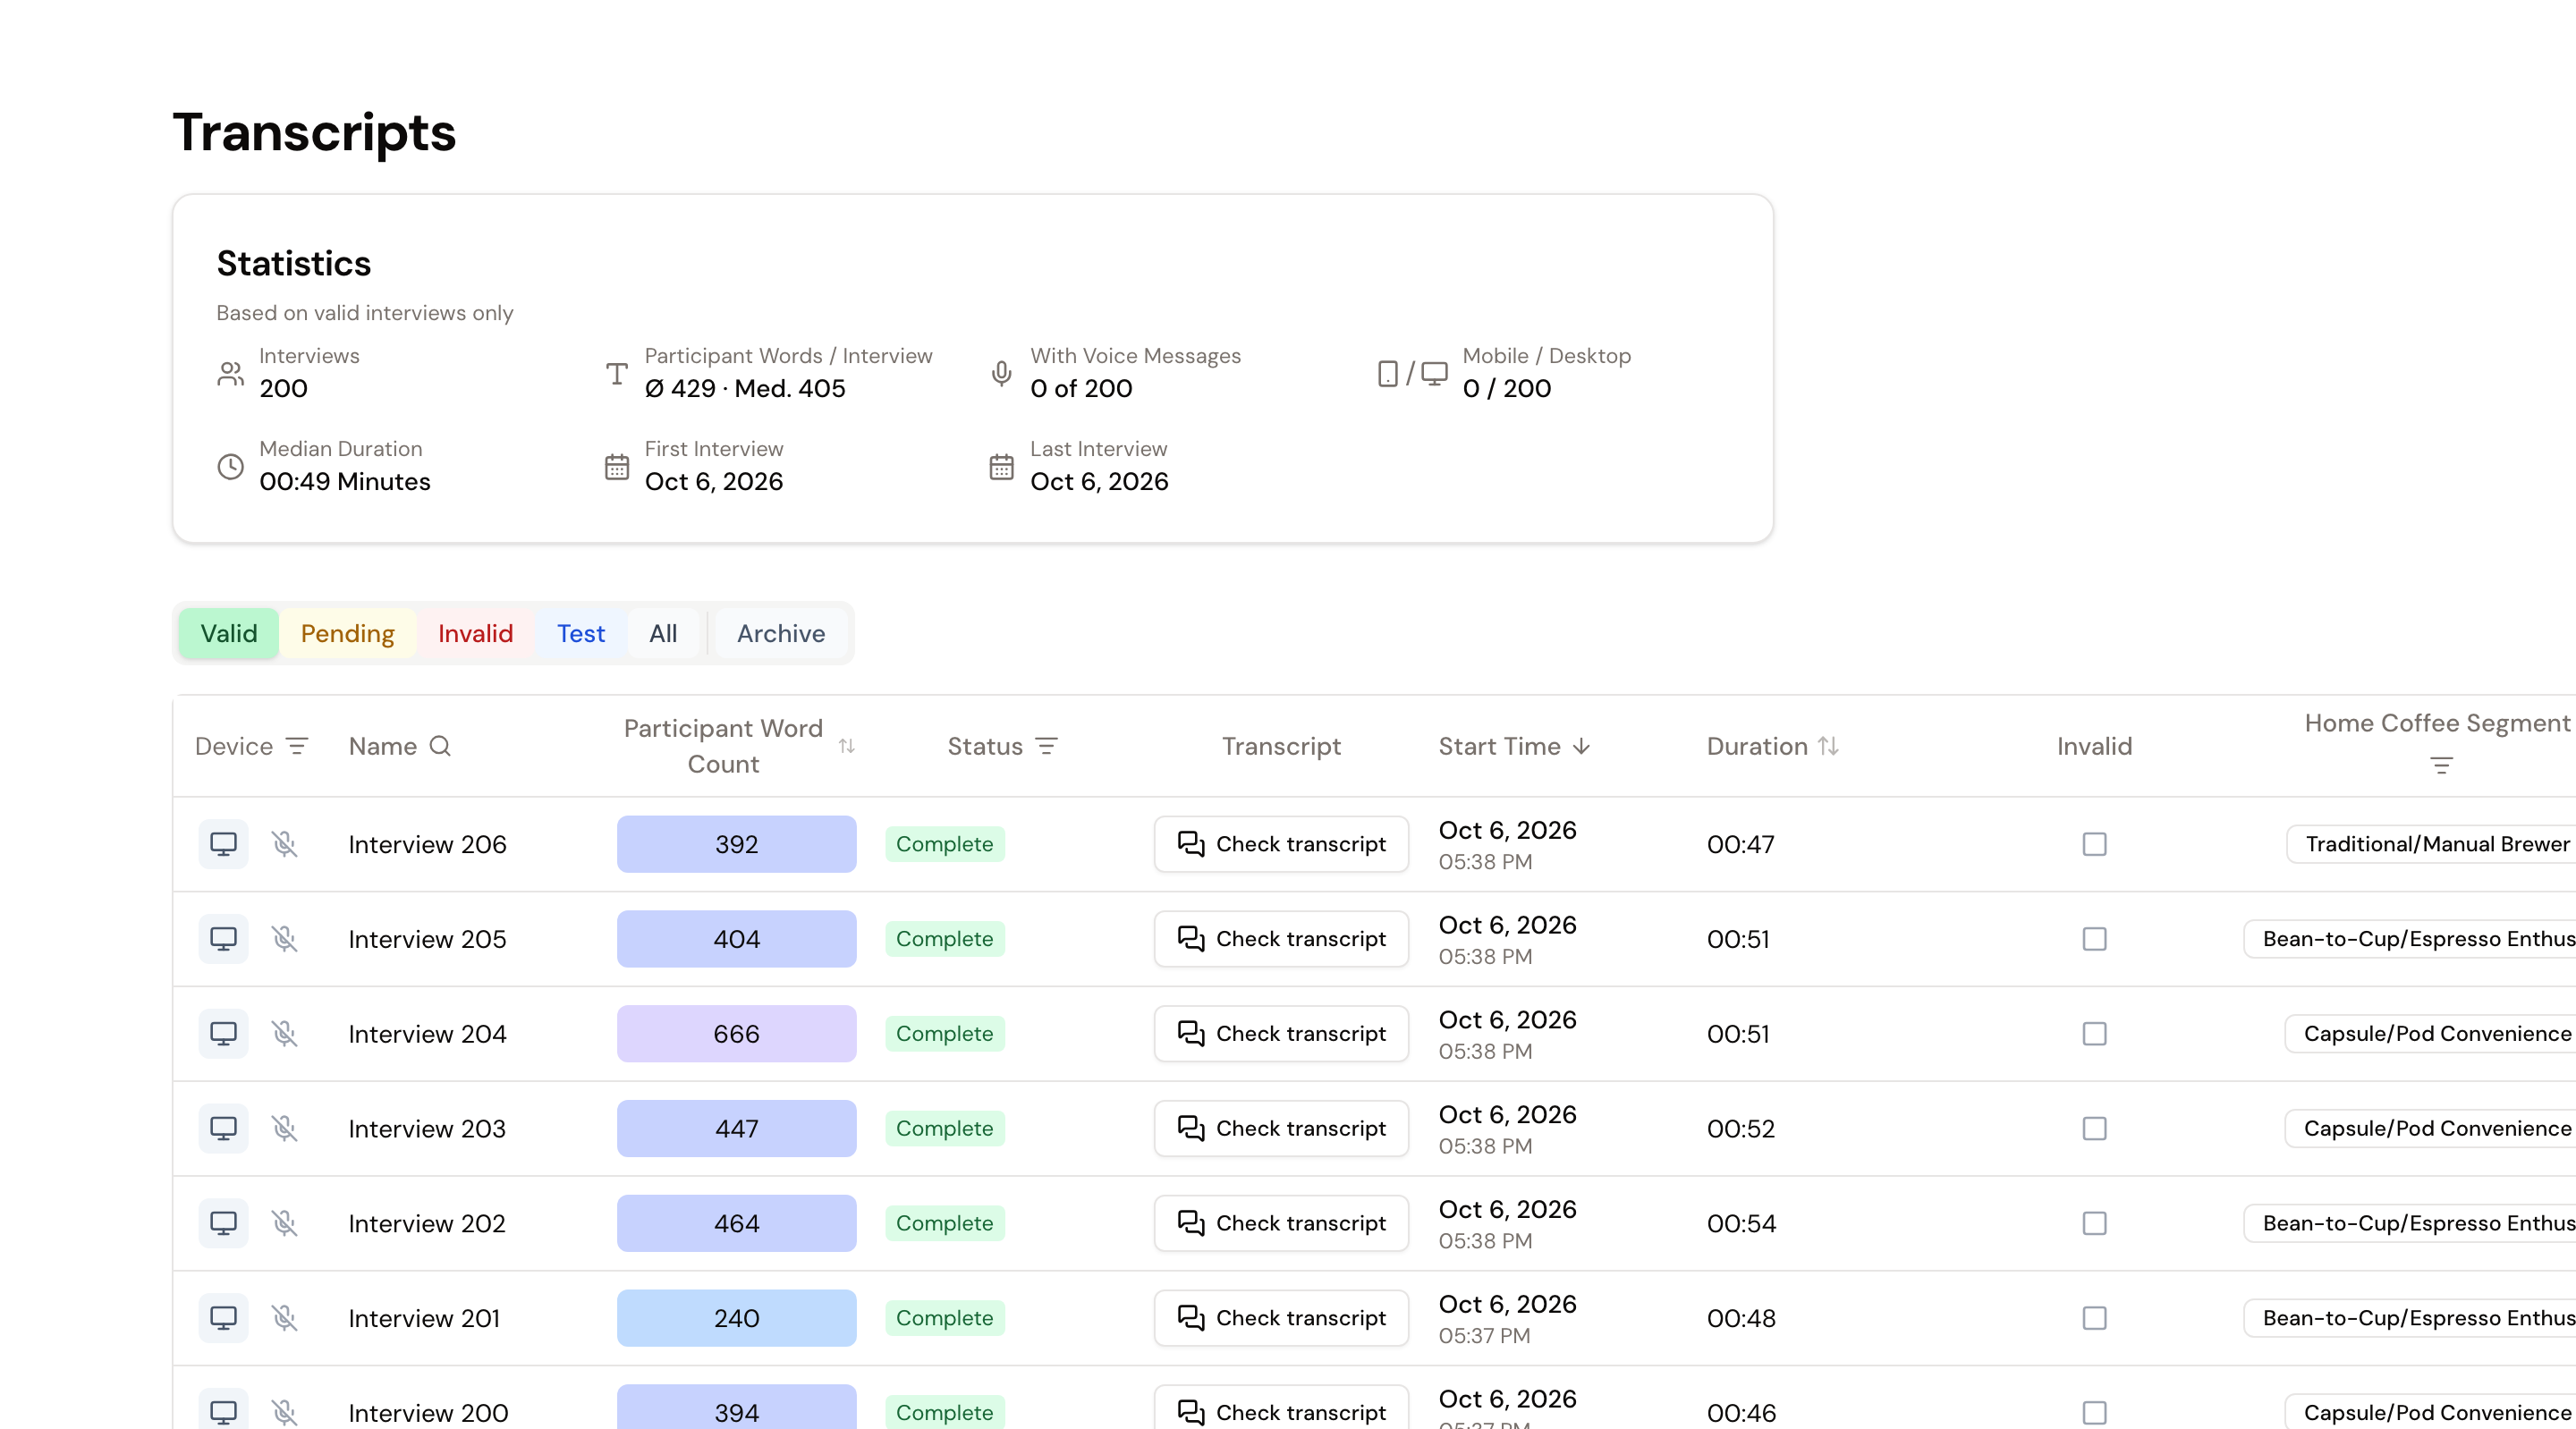Sort by Participant Word Count arrows
2576x1429 pixels.
pos(846,746)
